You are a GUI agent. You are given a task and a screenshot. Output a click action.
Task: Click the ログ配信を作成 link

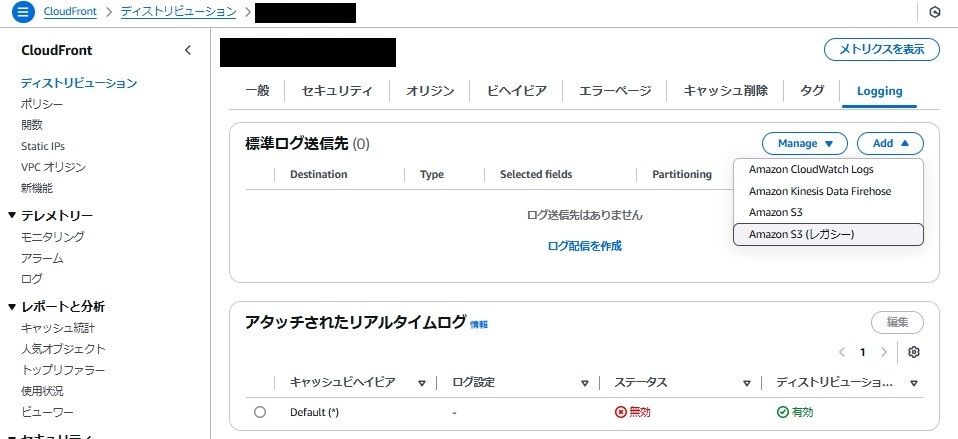(x=585, y=246)
